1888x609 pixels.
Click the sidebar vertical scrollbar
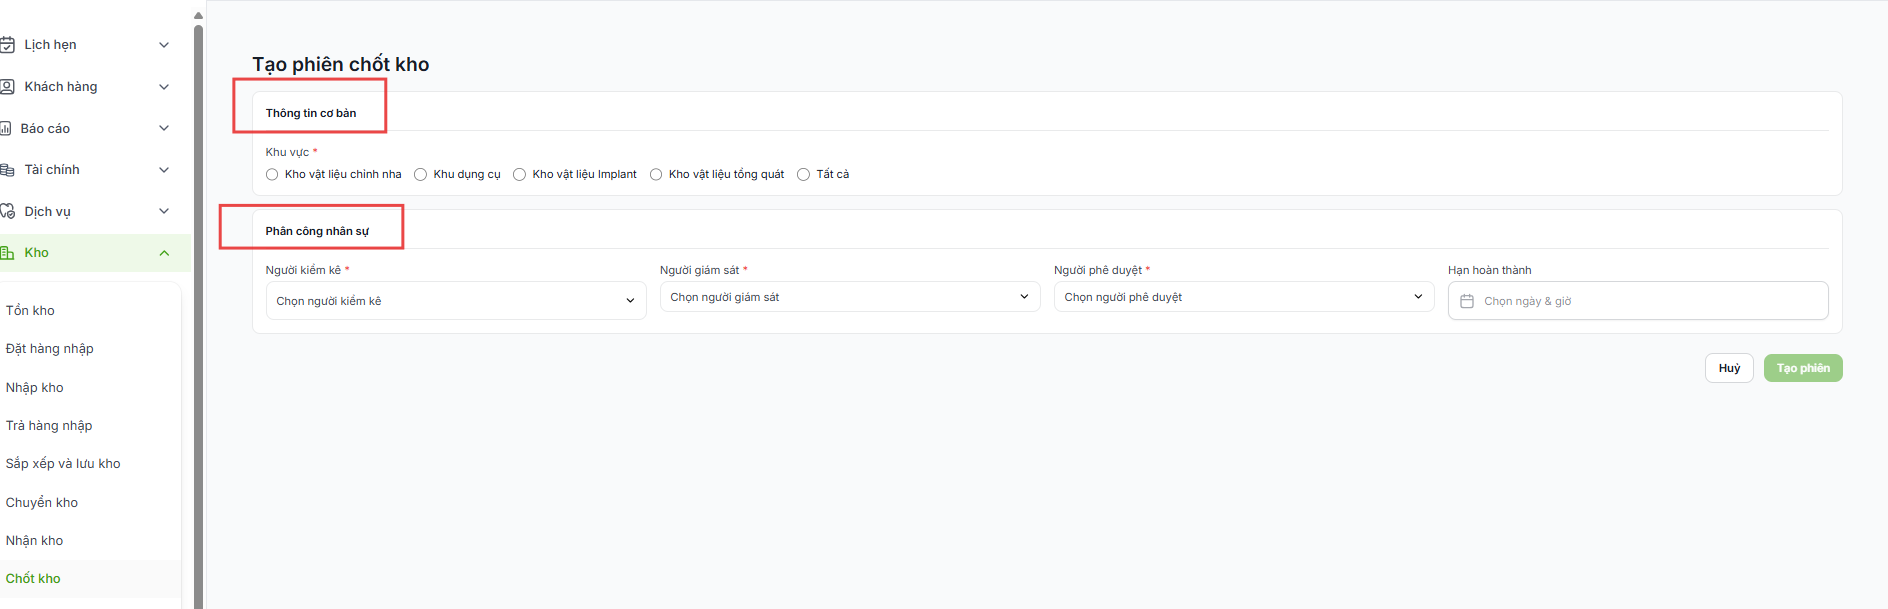(198, 315)
